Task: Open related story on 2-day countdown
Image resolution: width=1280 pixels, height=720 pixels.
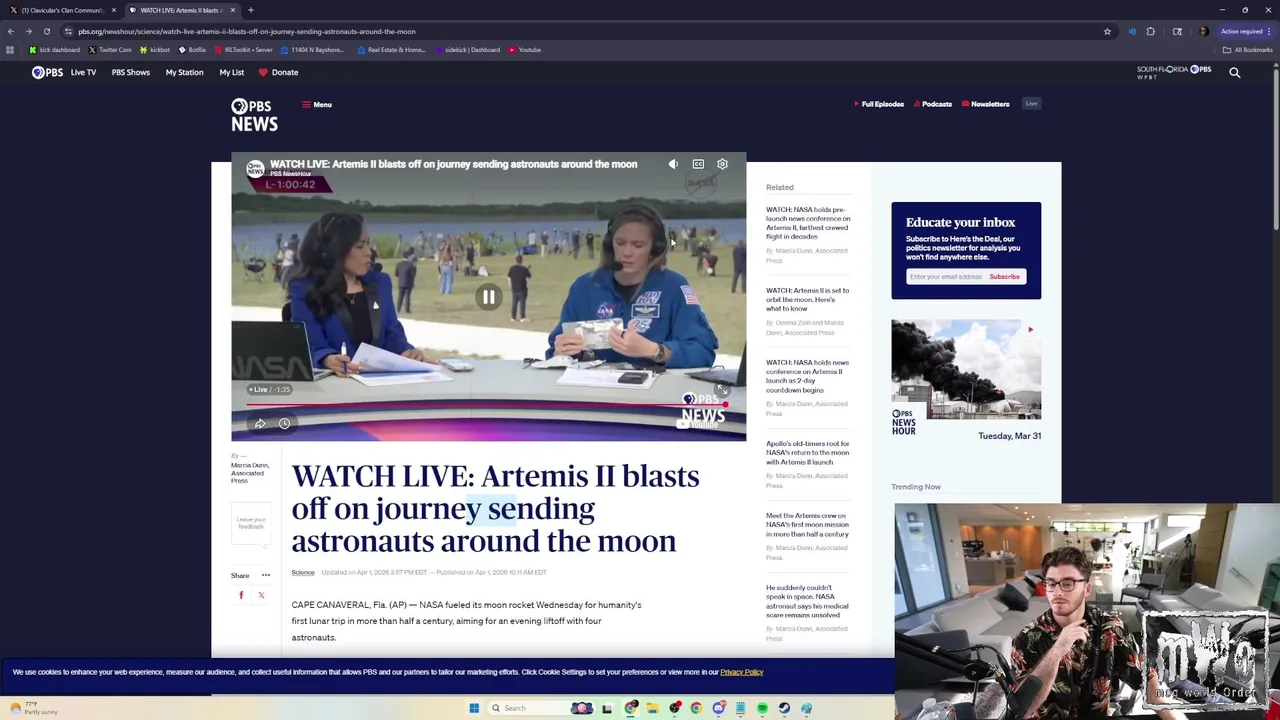Action: click(807, 376)
